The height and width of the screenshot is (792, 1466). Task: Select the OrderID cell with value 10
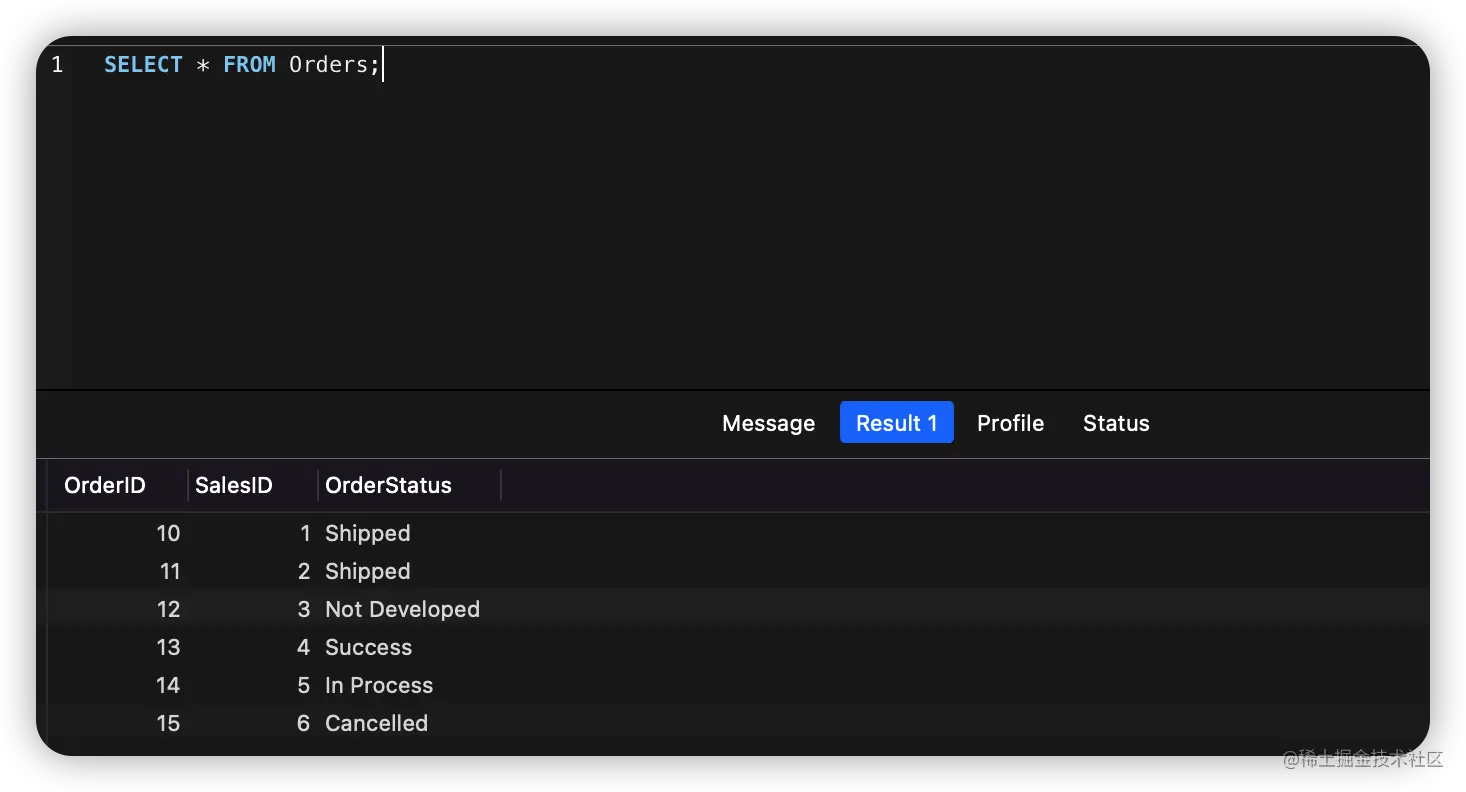point(118,533)
